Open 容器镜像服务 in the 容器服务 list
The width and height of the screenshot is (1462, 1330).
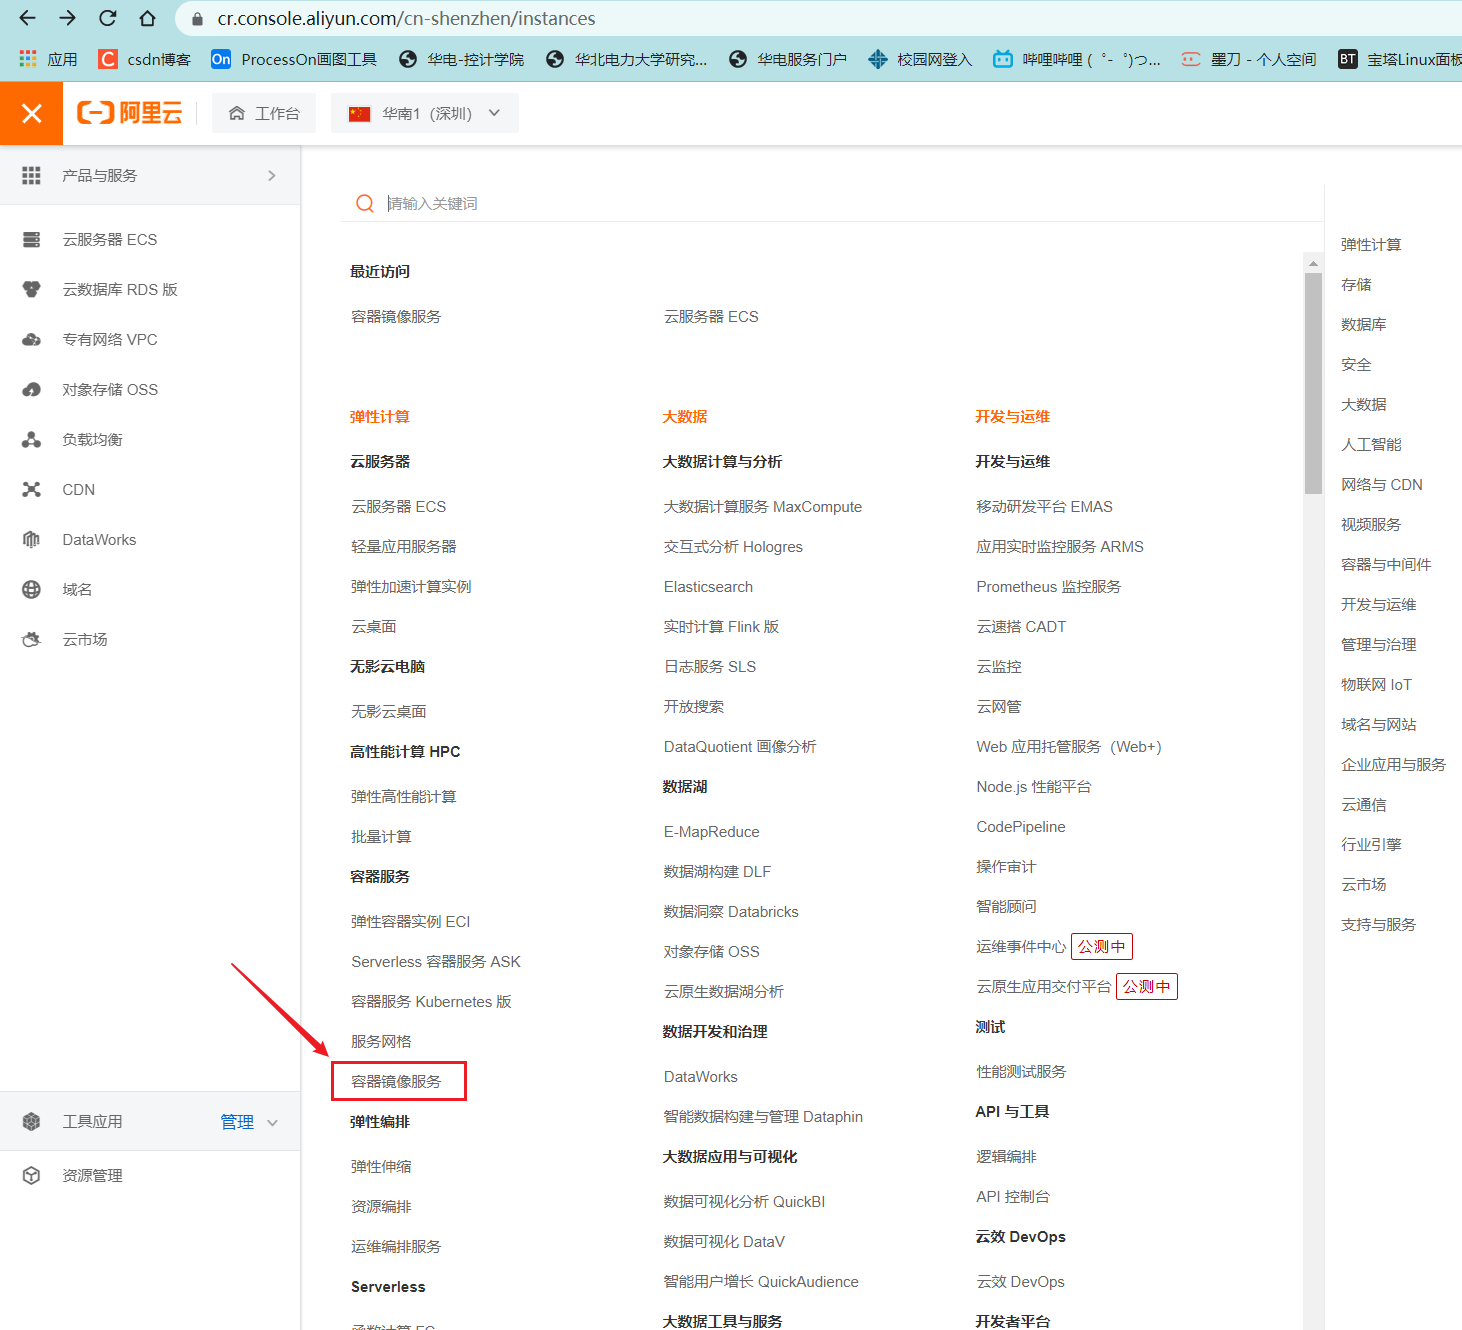point(396,1081)
